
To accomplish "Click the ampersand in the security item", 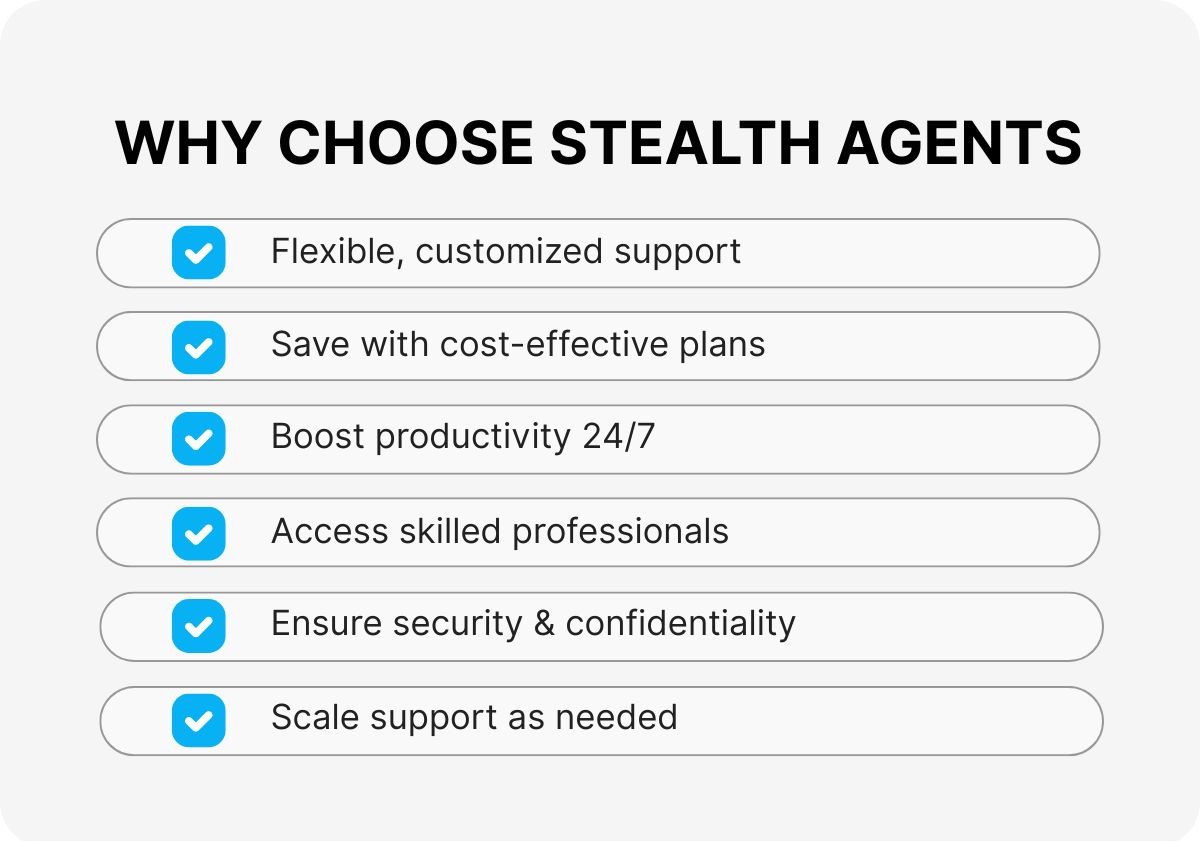I will 544,624.
